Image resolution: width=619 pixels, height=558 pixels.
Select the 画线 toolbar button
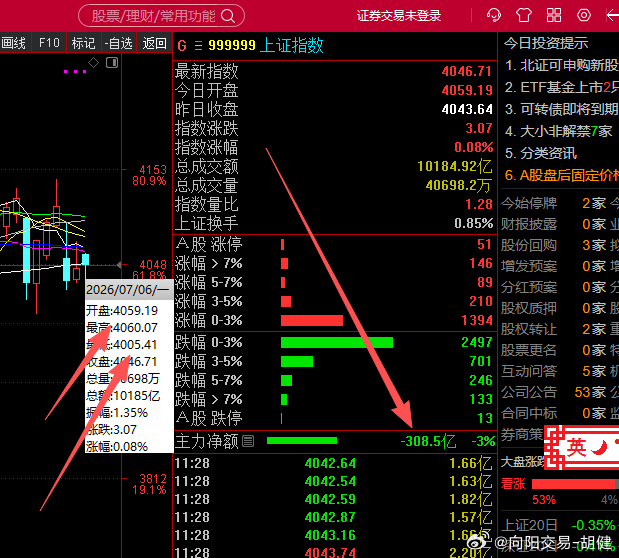coord(14,43)
